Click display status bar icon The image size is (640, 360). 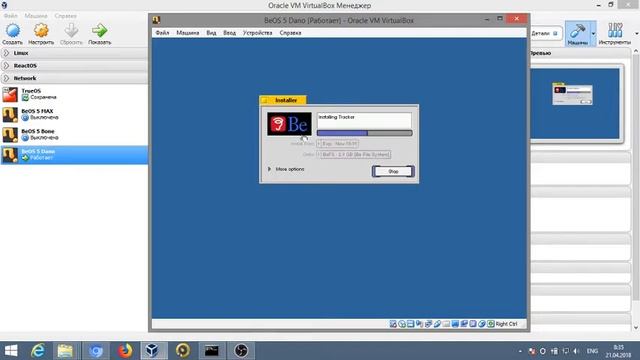[x=455, y=324]
